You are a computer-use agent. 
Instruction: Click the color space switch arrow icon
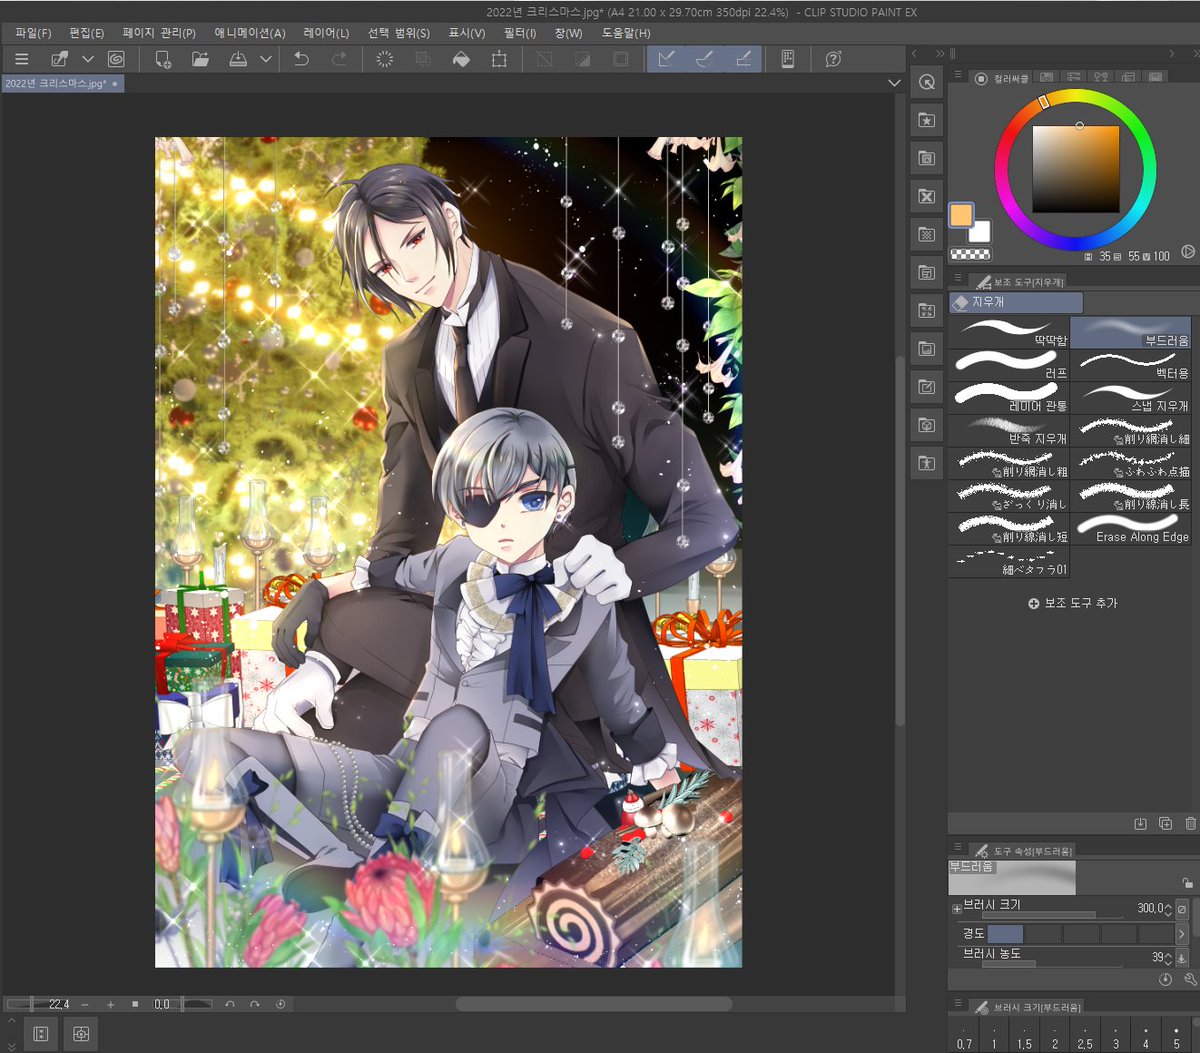[1188, 253]
